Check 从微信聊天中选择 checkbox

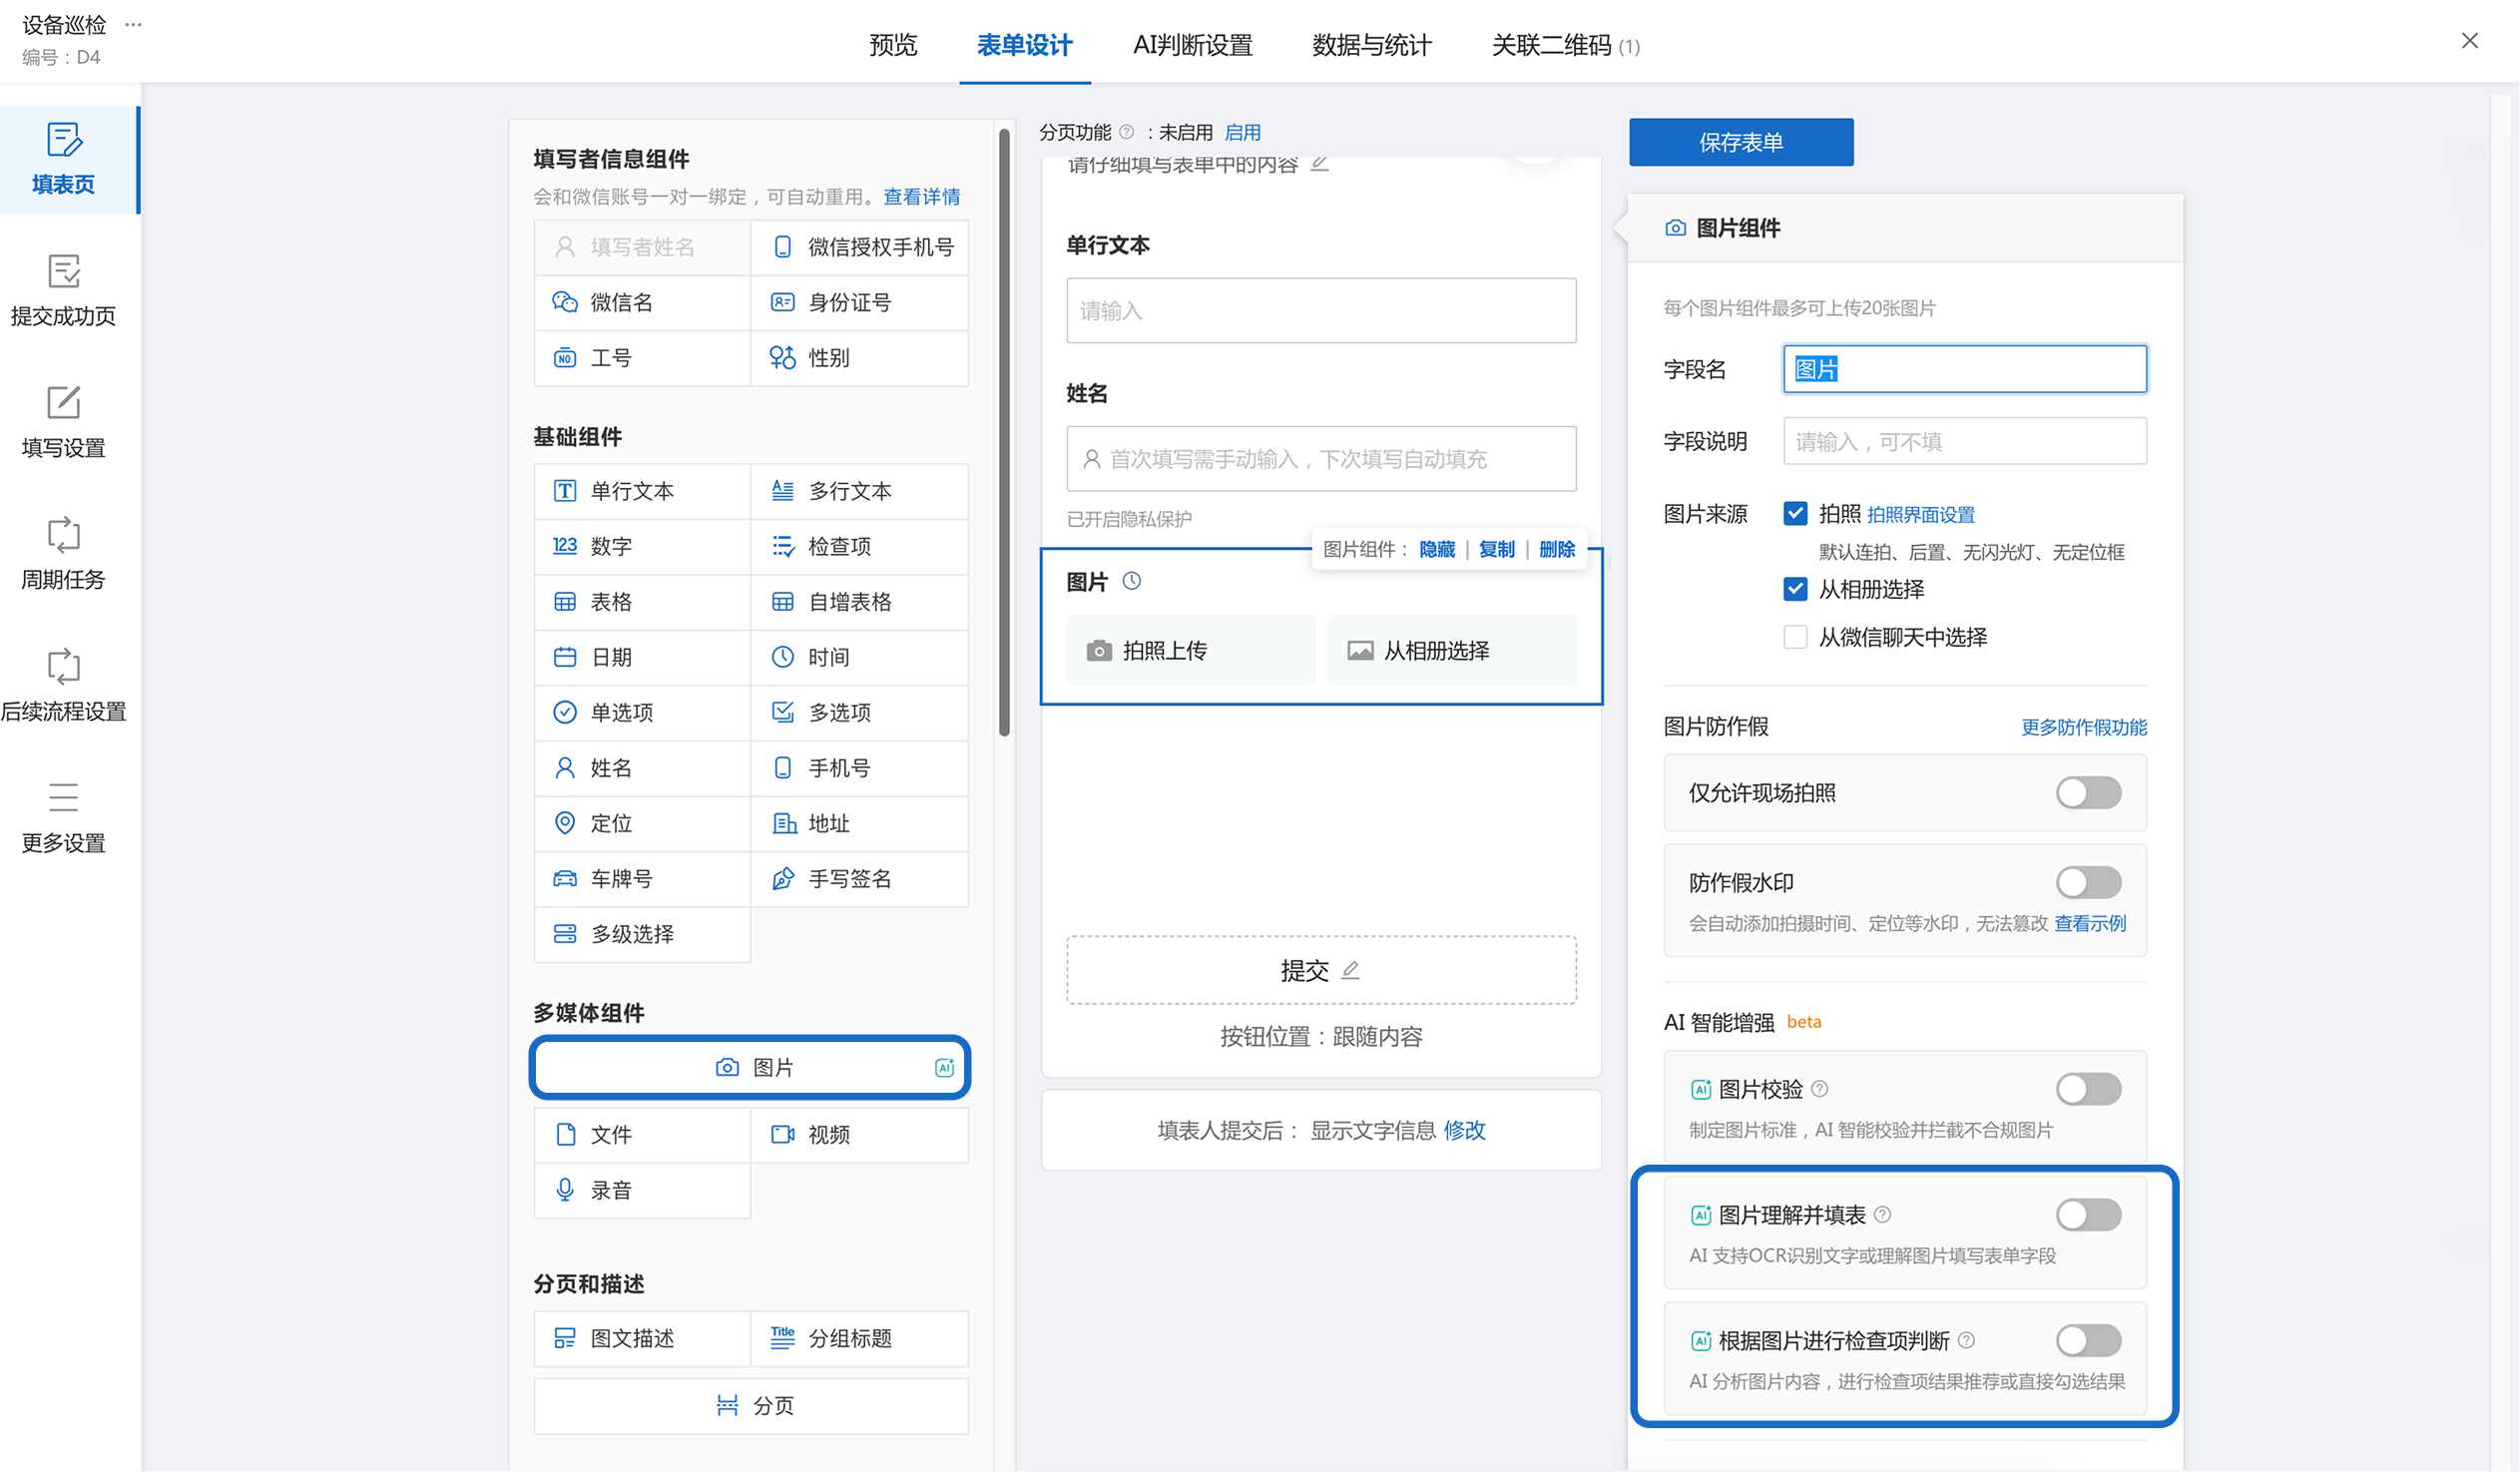click(1796, 637)
